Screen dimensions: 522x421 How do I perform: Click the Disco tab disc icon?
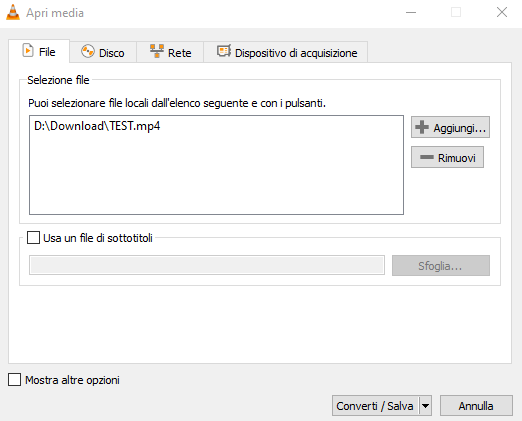(88, 52)
